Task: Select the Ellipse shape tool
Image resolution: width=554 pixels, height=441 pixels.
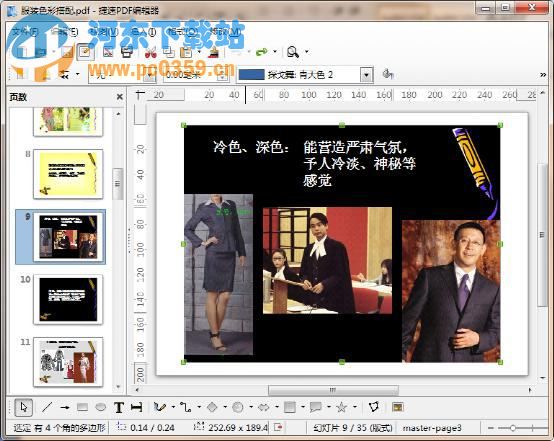Action: (x=101, y=407)
